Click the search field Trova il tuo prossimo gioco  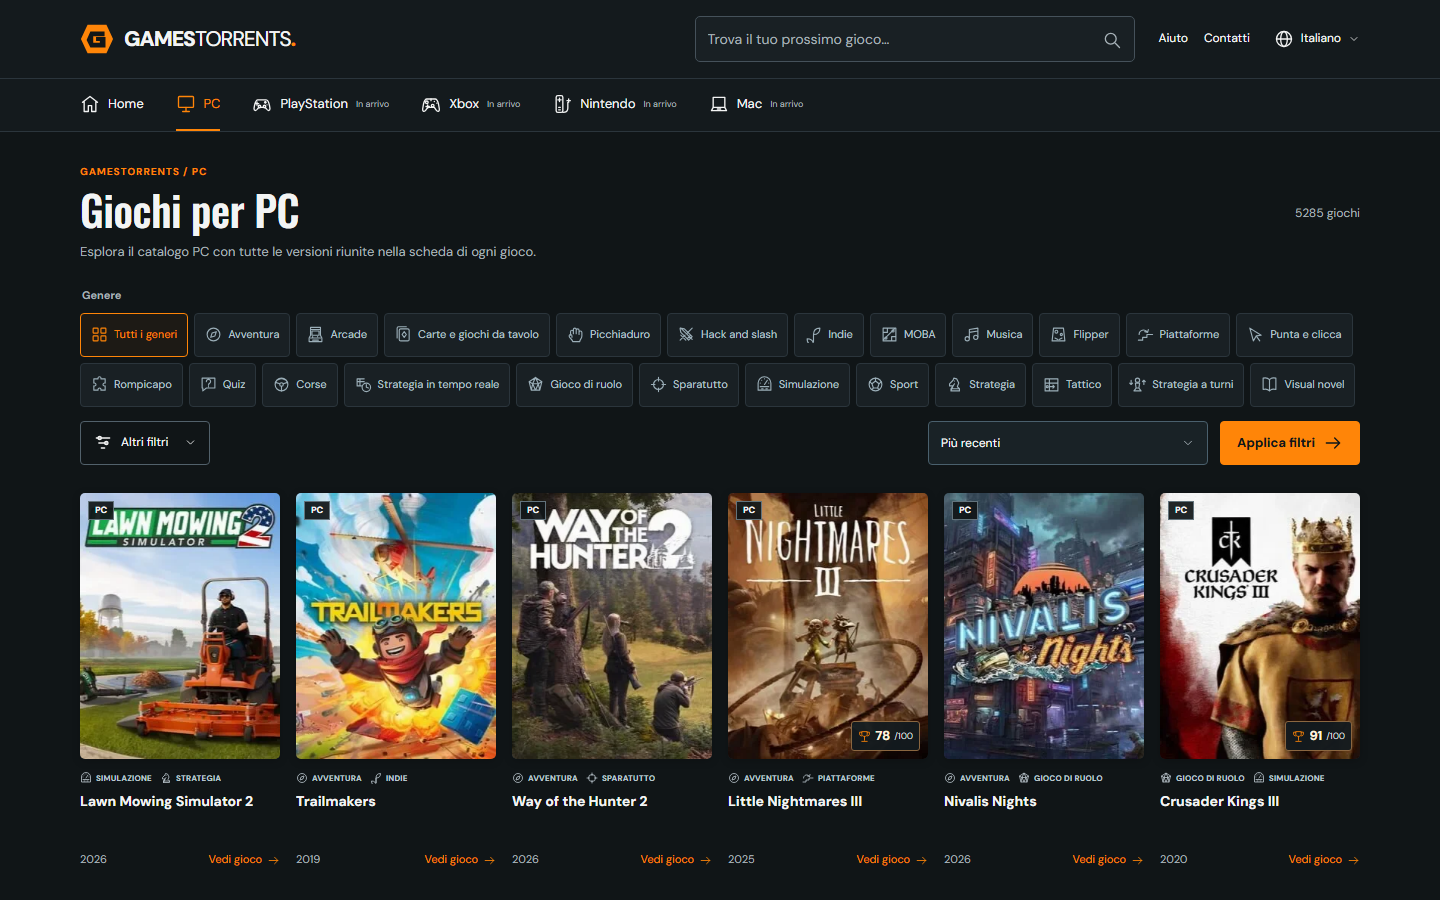tap(914, 39)
